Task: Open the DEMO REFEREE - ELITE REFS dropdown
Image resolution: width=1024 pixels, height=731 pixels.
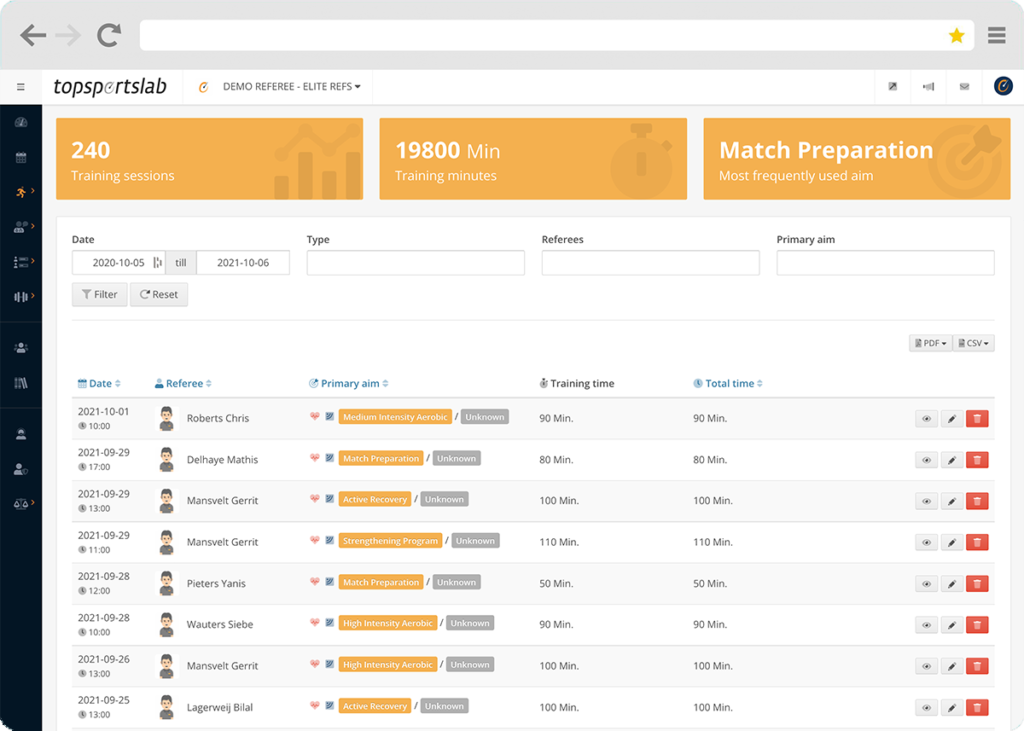Action: [x=290, y=86]
